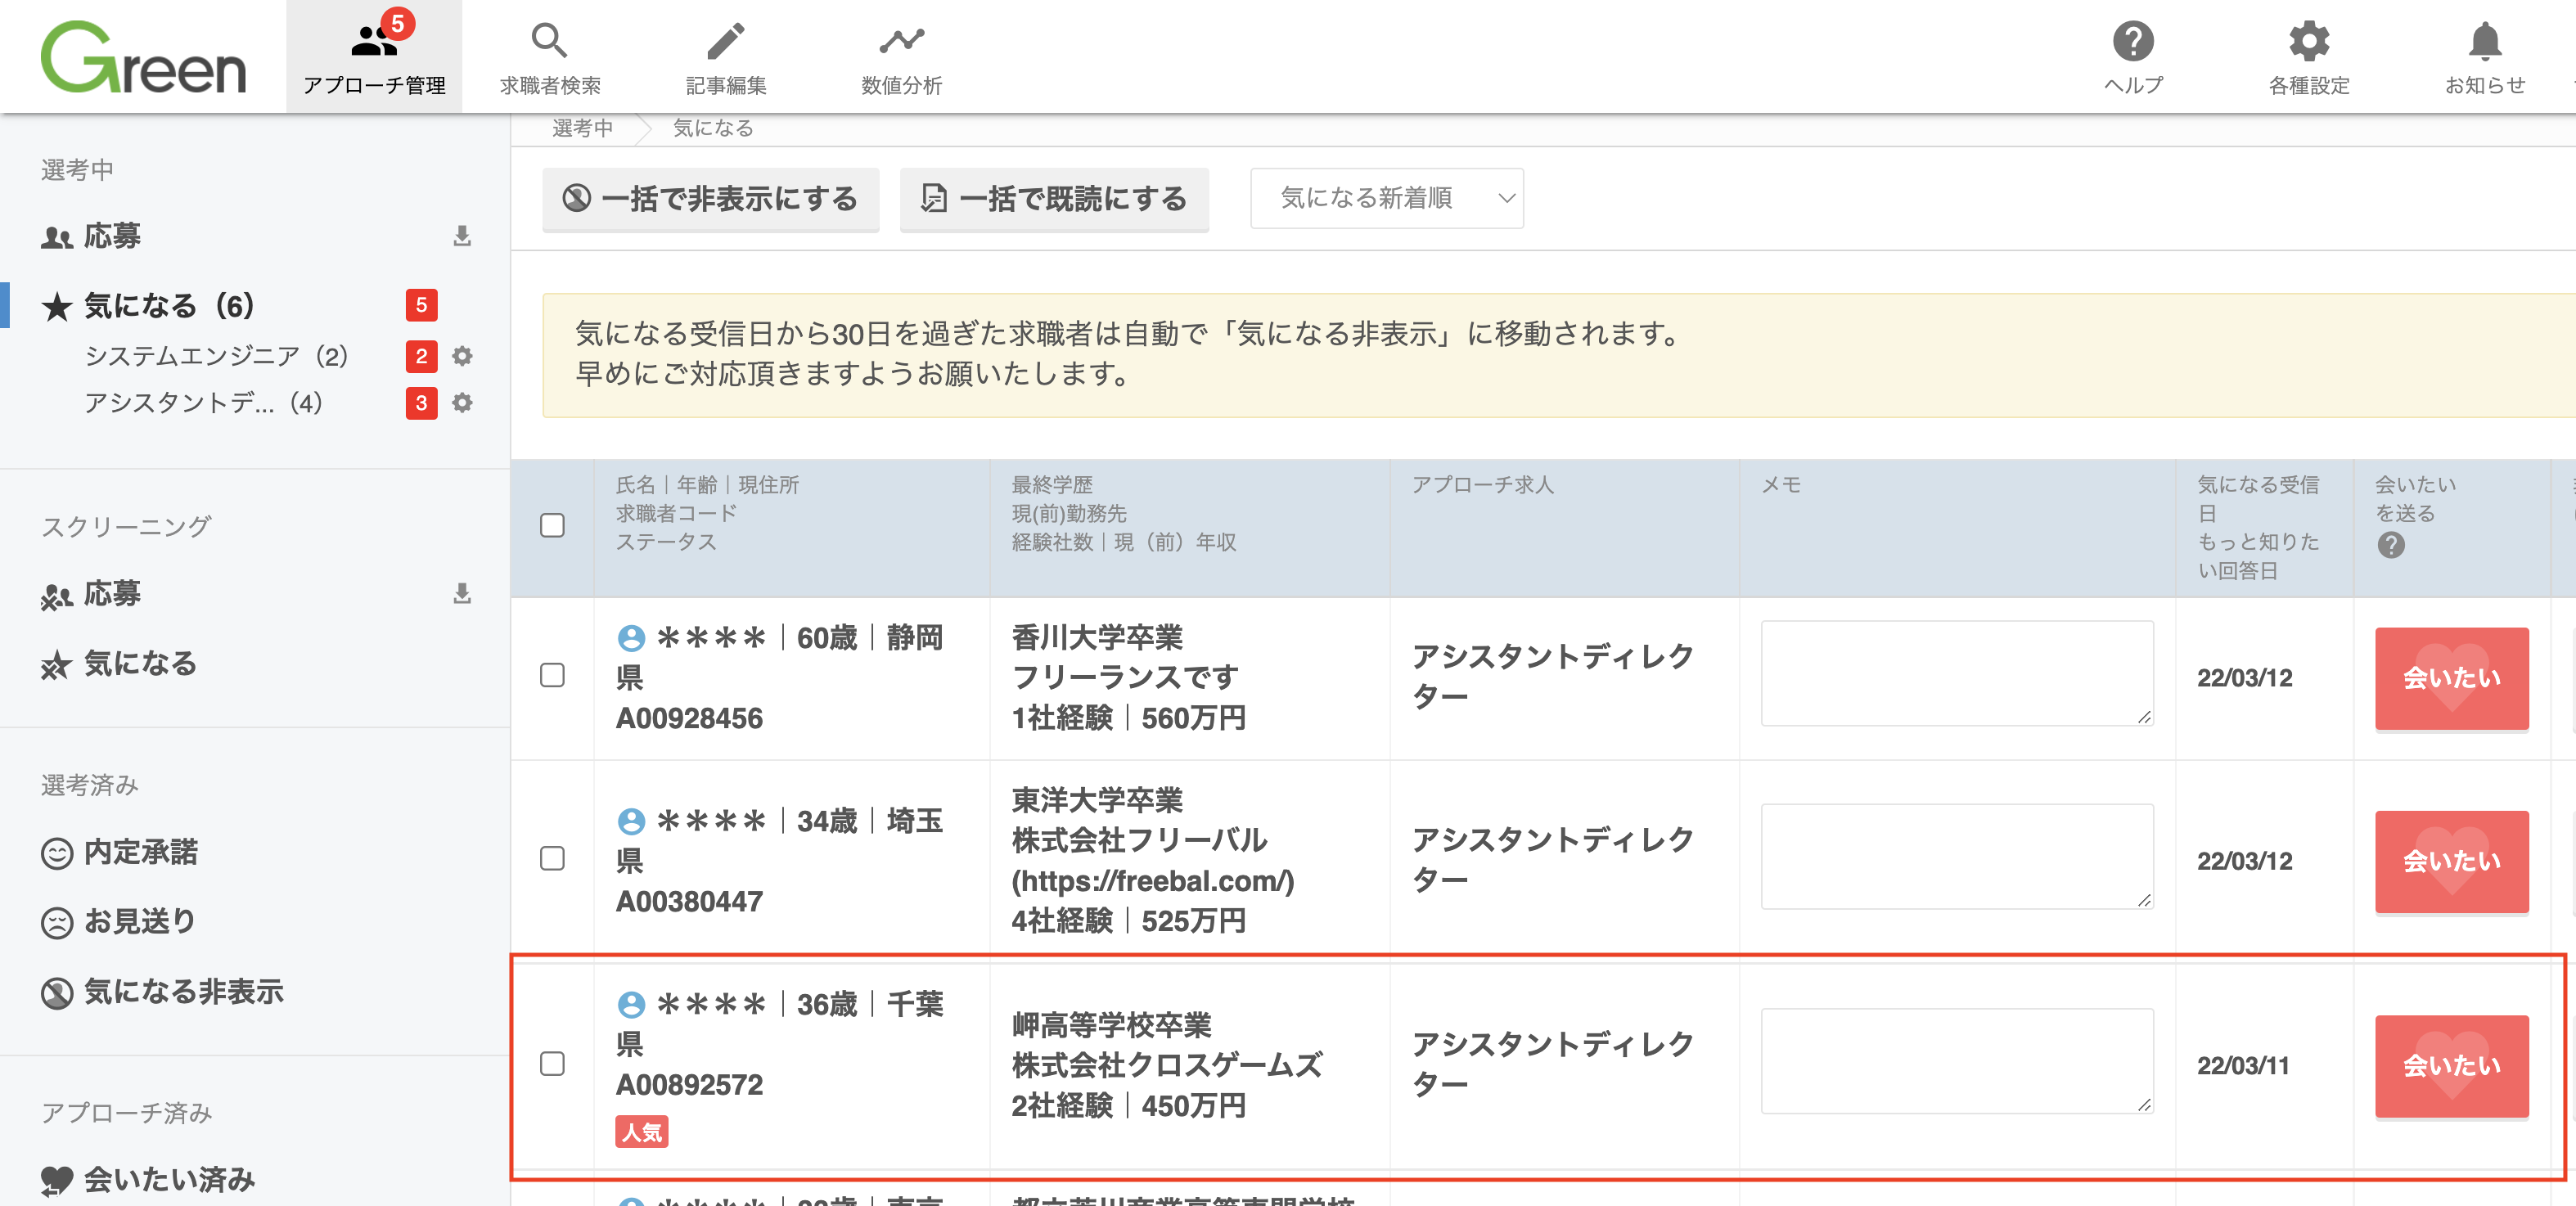Image resolution: width=2576 pixels, height=1206 pixels.
Task: Open the 記事編集 pencil icon
Action: pos(726,41)
